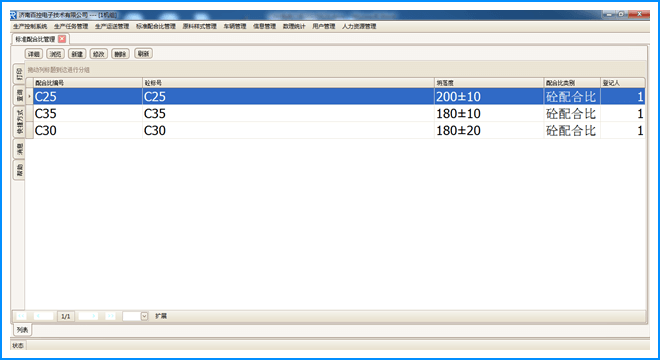This screenshot has height=360, width=660.
Task: Click the 刷新 toolbar button
Action: coord(144,53)
